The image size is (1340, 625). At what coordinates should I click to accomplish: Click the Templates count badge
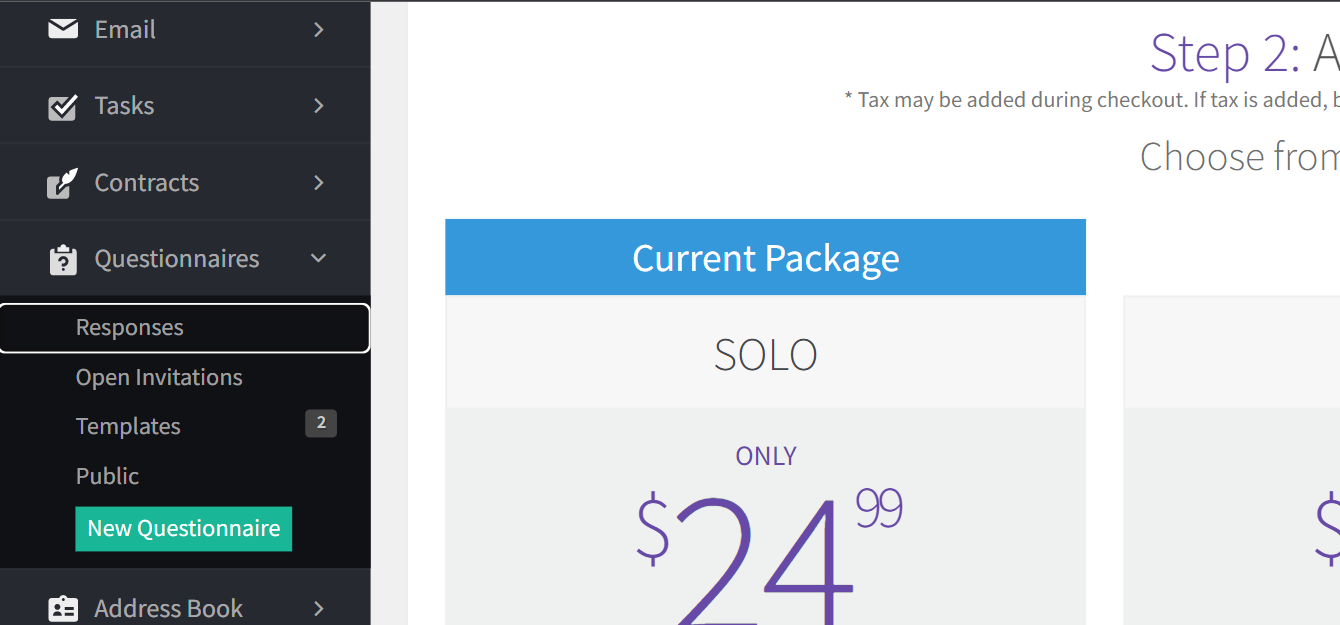pyautogui.click(x=321, y=423)
